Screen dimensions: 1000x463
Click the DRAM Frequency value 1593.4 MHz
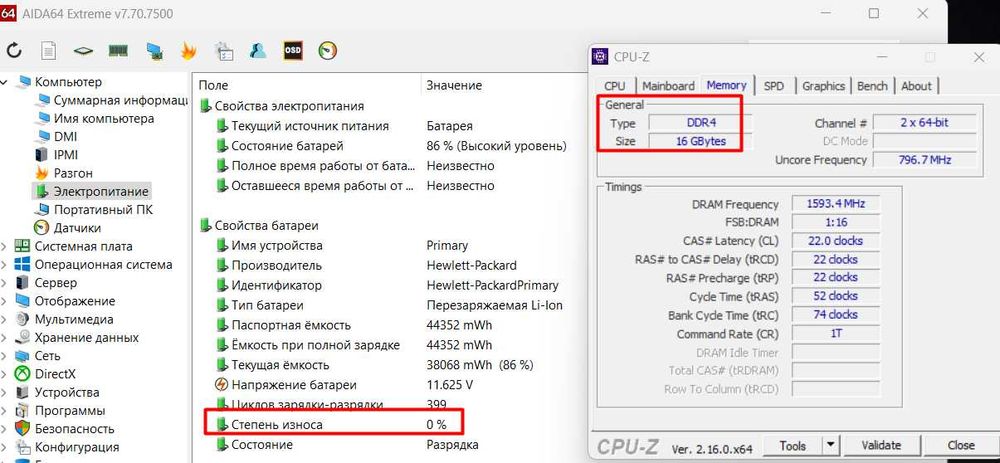[x=835, y=204]
